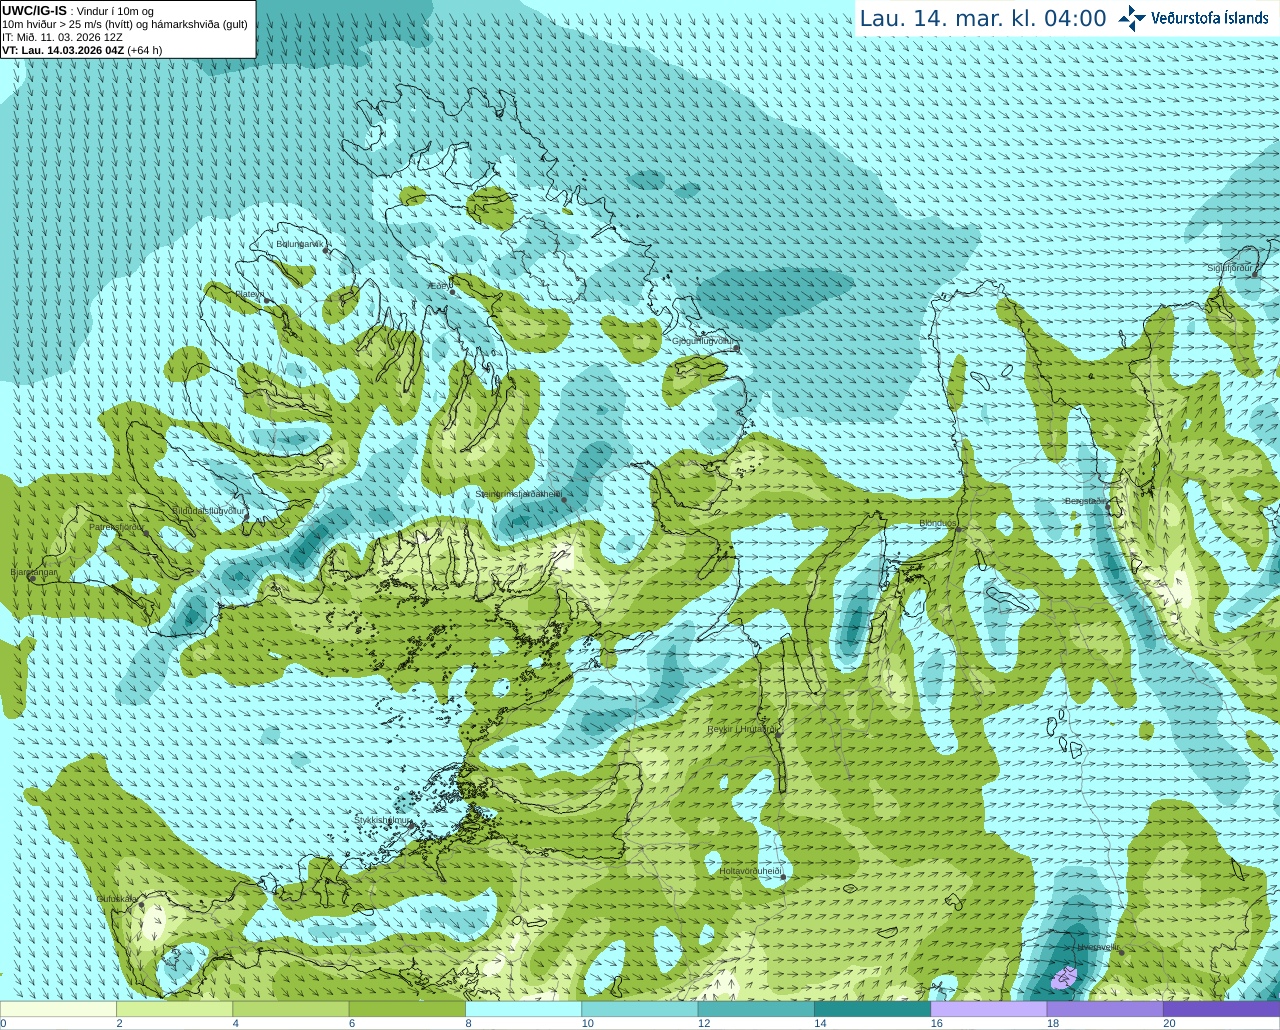
Task: Click the Siglufjörður station label
Action: [1231, 268]
